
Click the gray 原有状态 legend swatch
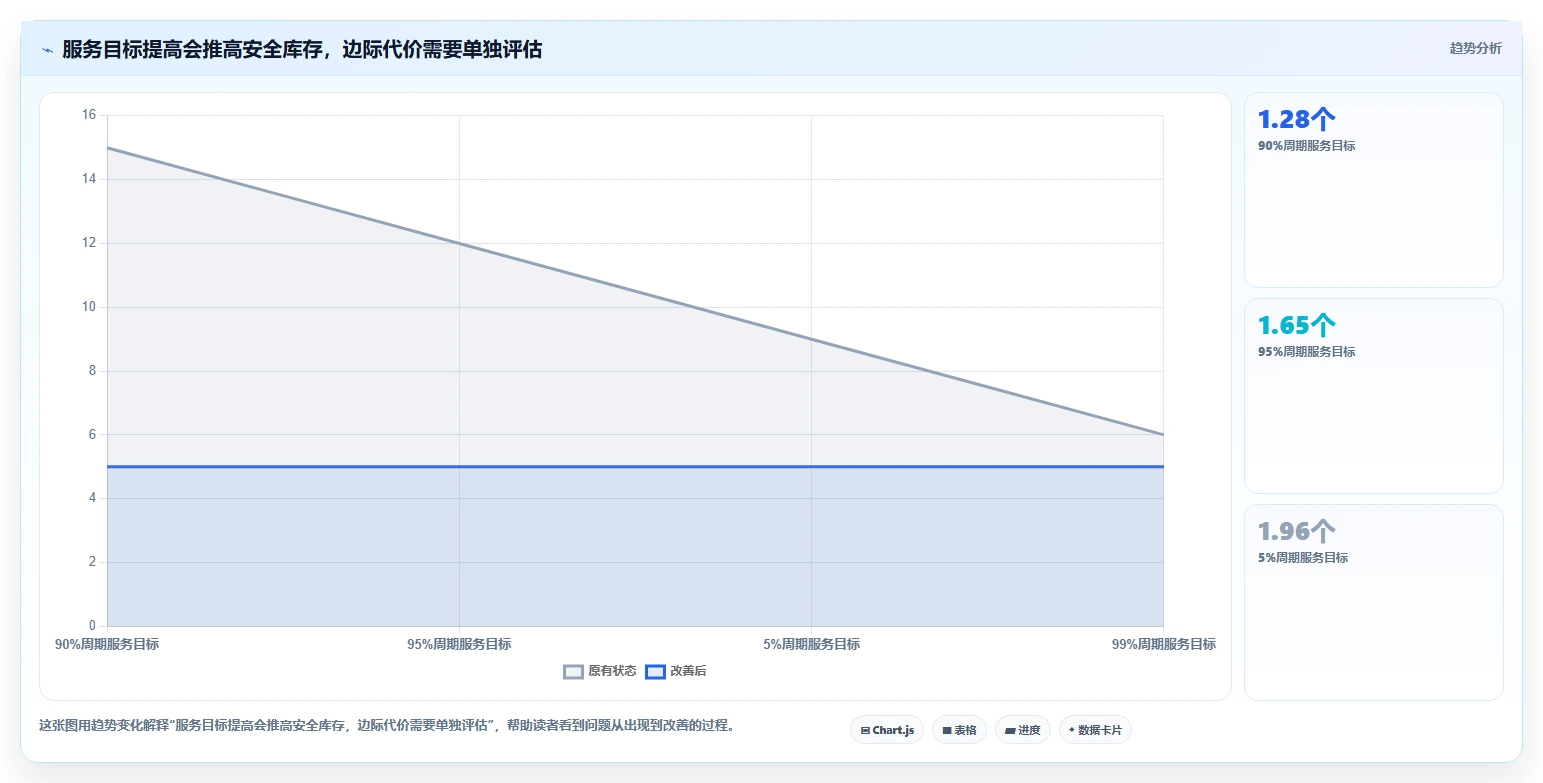point(573,672)
